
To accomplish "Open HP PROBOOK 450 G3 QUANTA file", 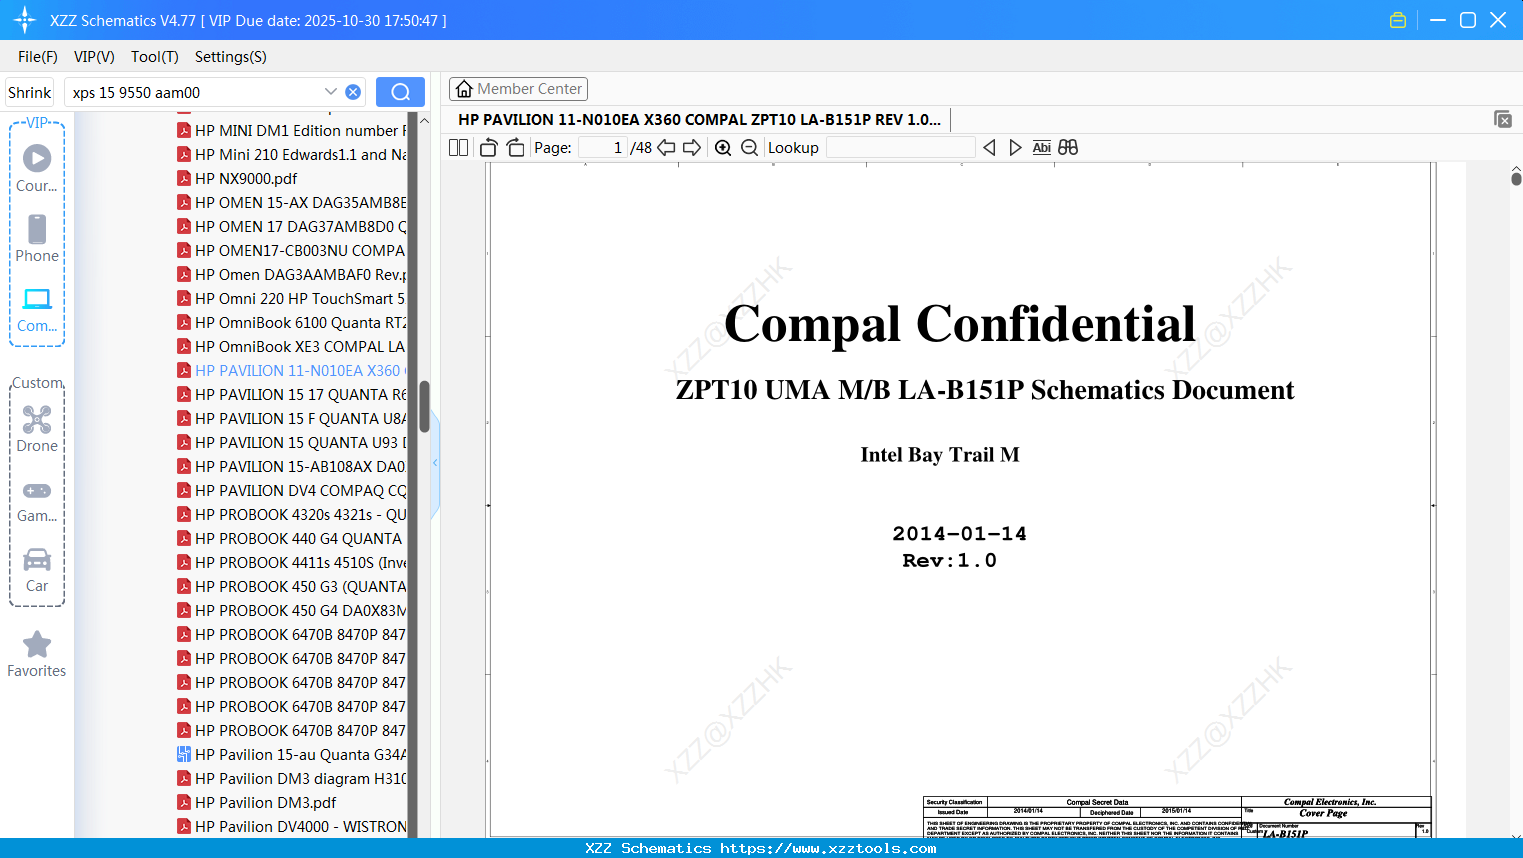I will [292, 586].
